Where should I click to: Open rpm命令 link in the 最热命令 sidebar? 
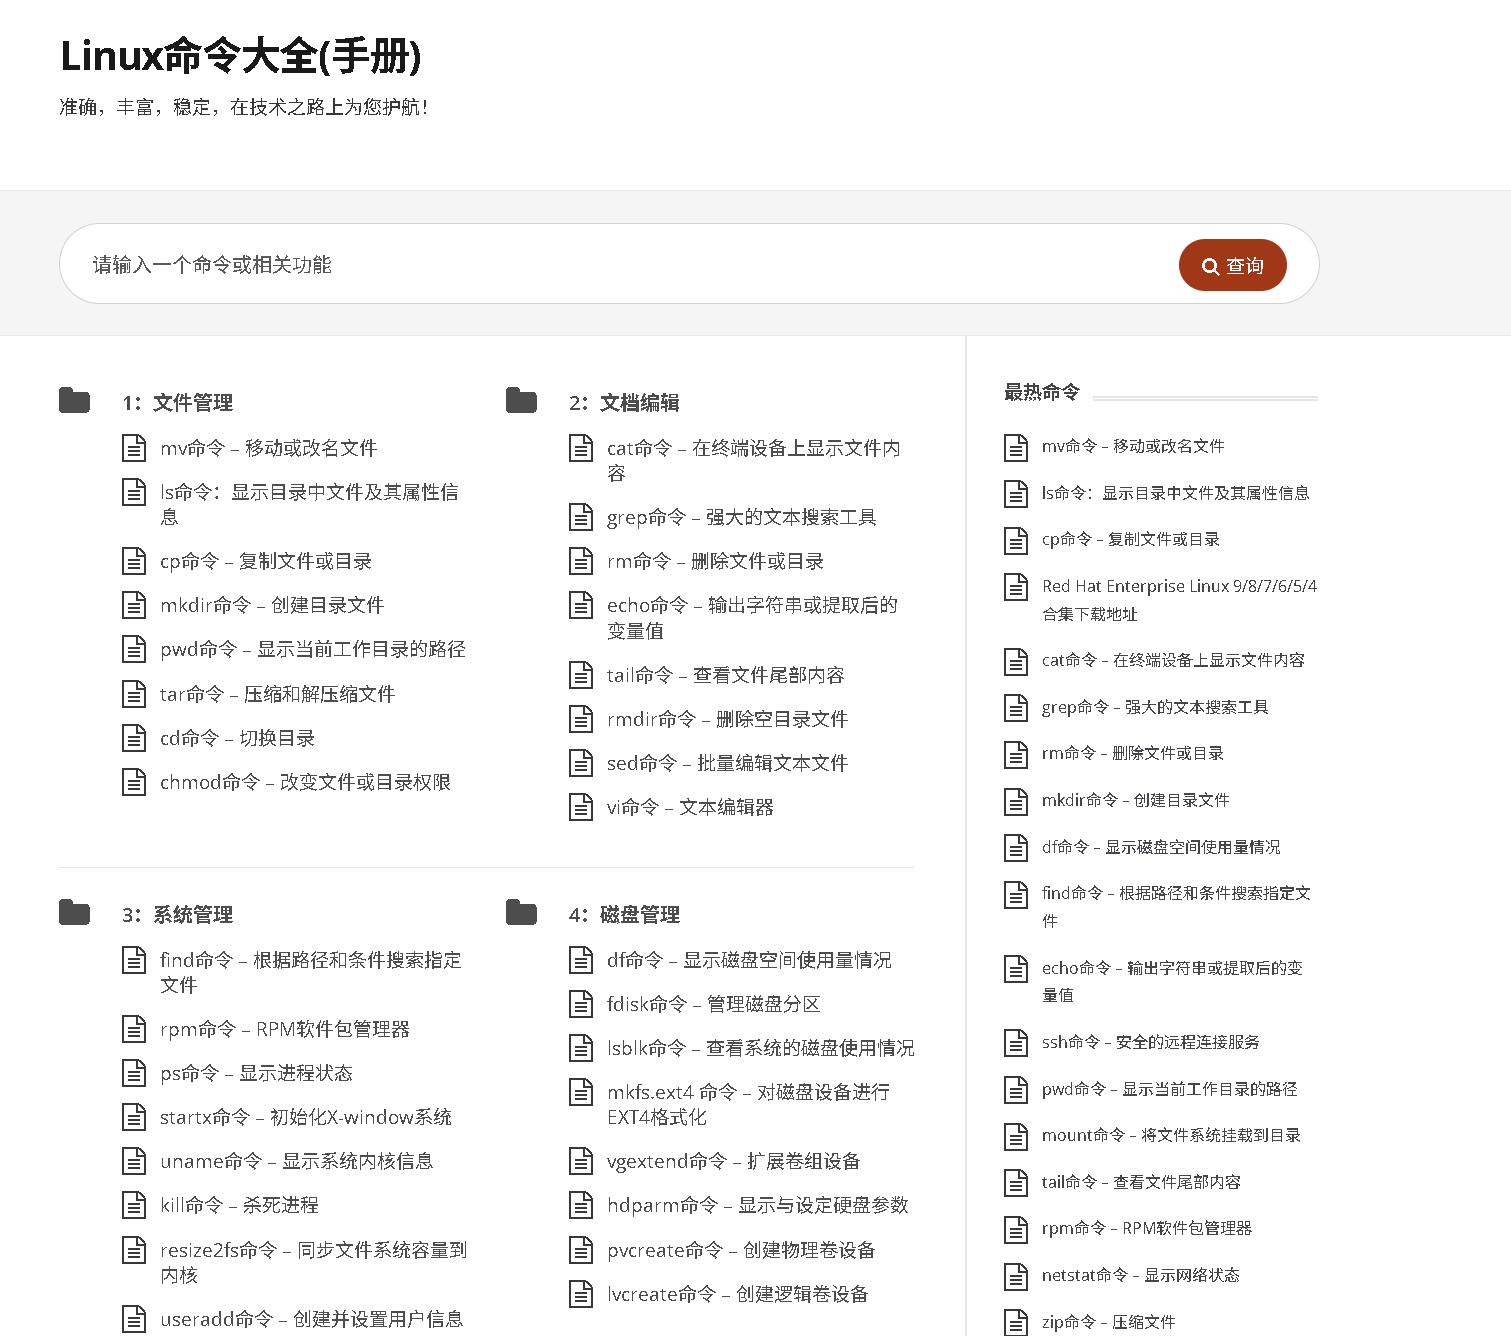click(x=1147, y=1228)
